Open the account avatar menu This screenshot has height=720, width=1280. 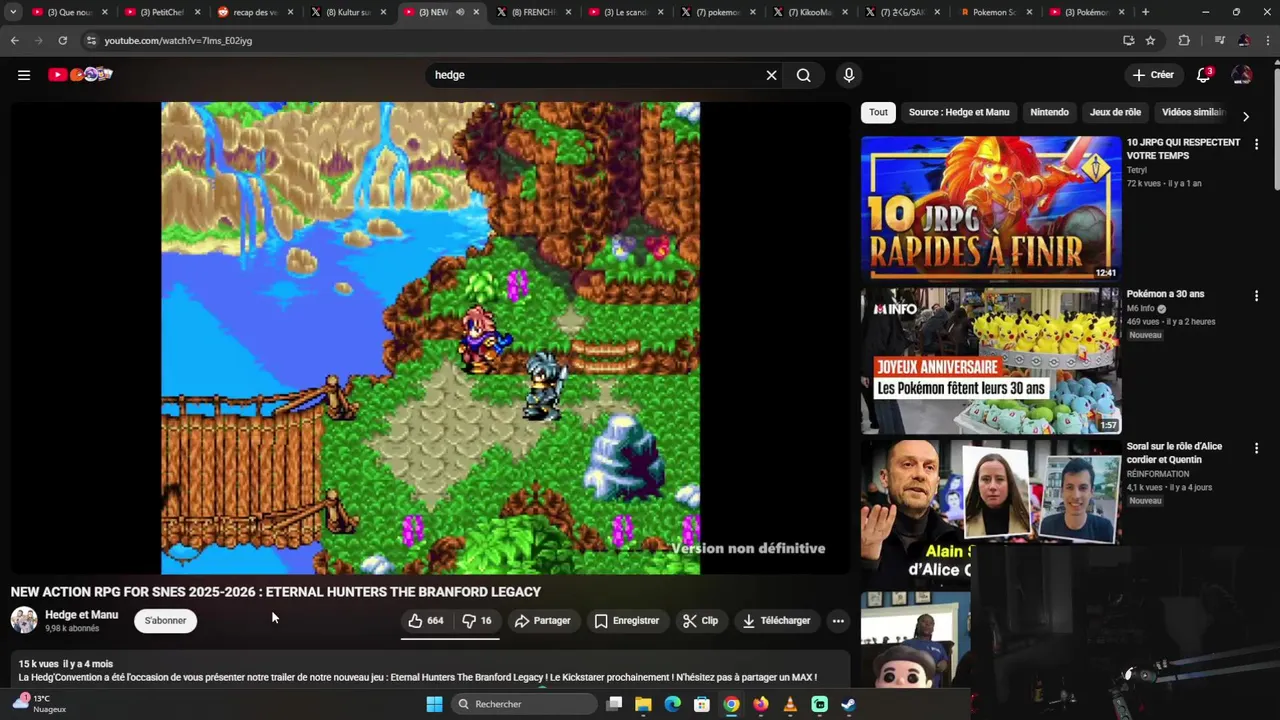coord(1242,75)
